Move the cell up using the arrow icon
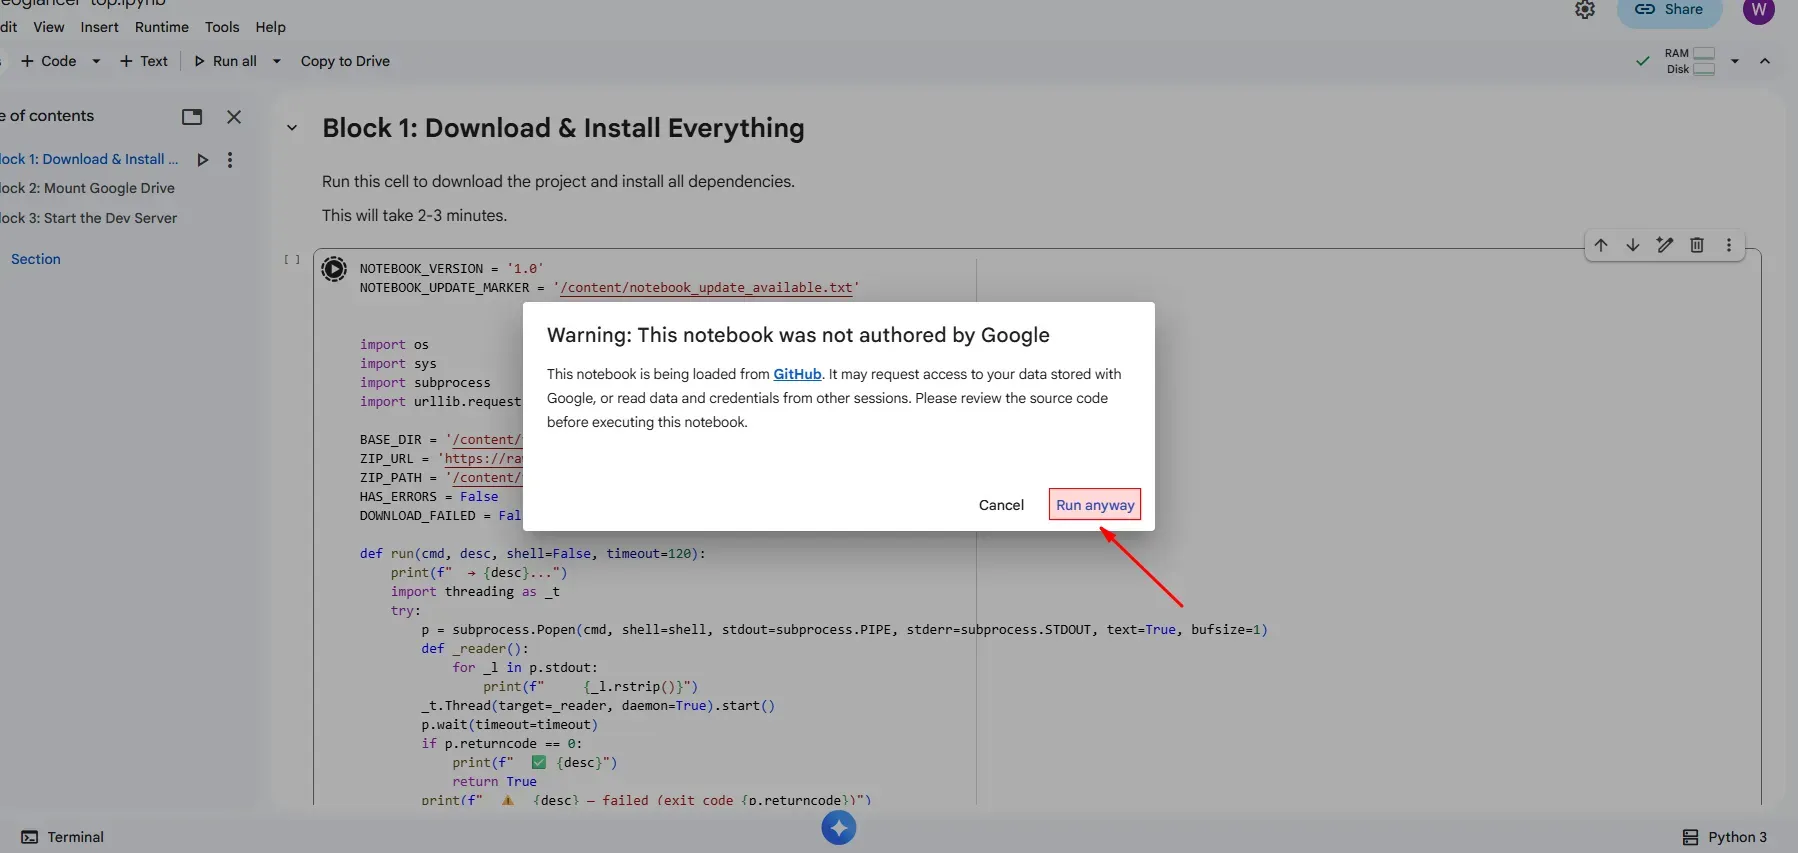This screenshot has height=853, width=1798. coord(1601,245)
